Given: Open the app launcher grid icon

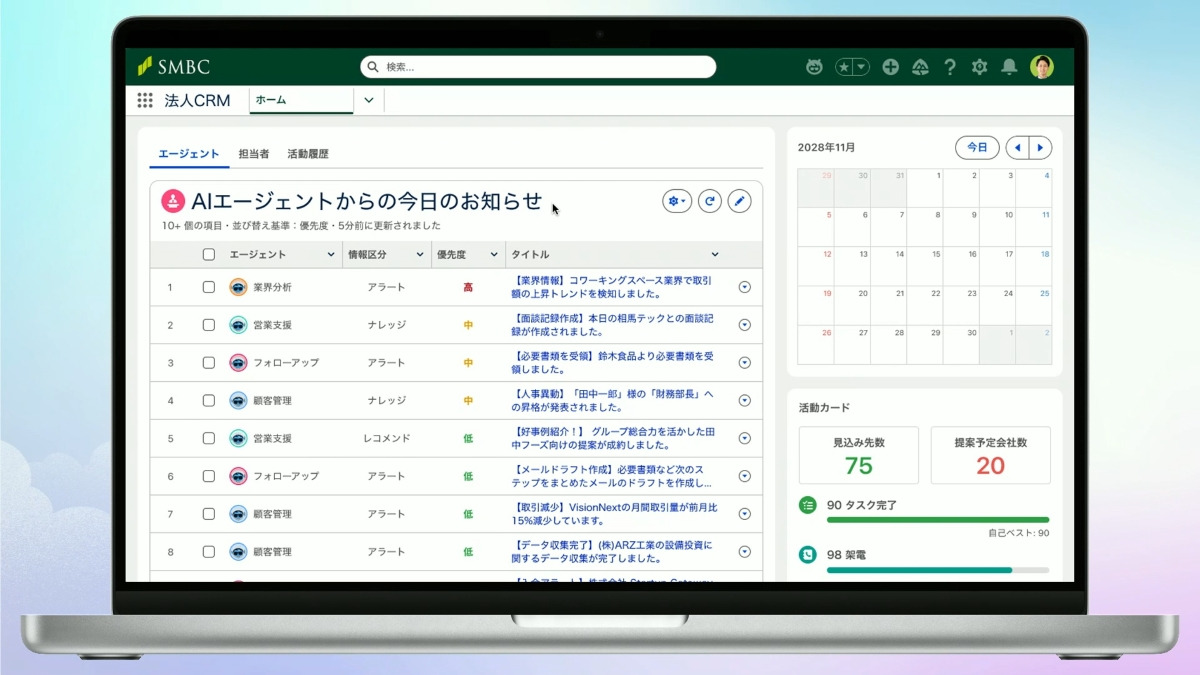Looking at the screenshot, I should tap(145, 100).
